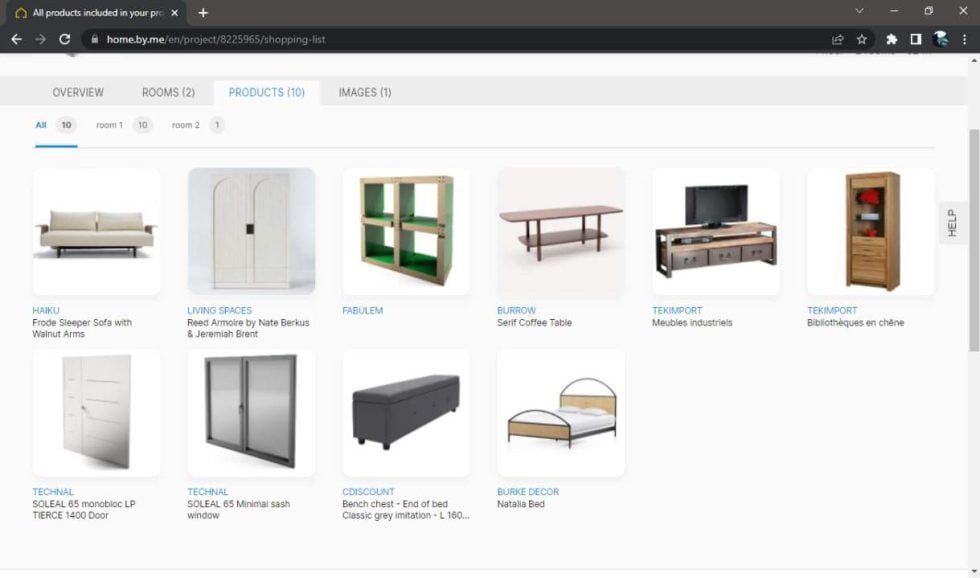
Task: Open the BURROW Serif Coffee Table link
Action: tap(514, 310)
